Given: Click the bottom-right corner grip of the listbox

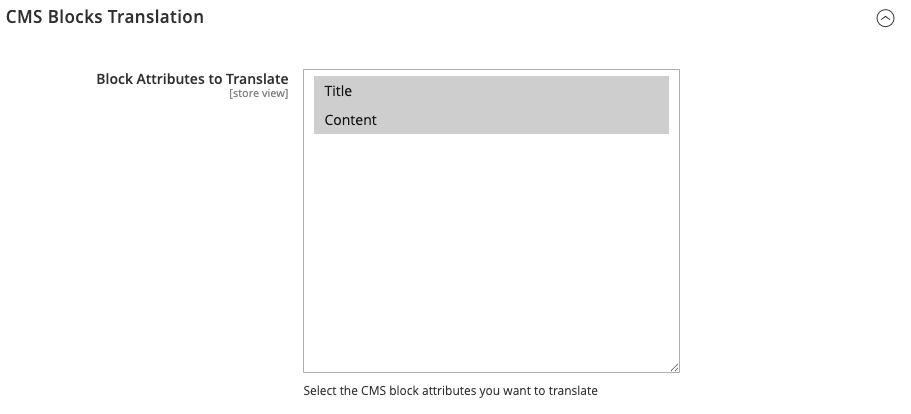Looking at the screenshot, I should click(x=674, y=367).
